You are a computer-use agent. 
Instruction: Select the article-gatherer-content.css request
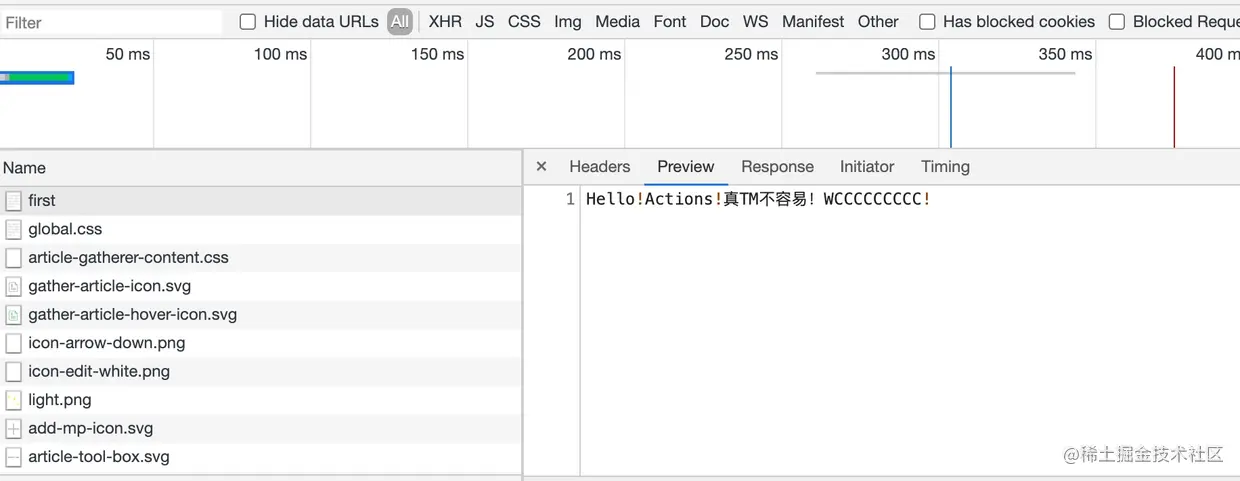coord(260,258)
